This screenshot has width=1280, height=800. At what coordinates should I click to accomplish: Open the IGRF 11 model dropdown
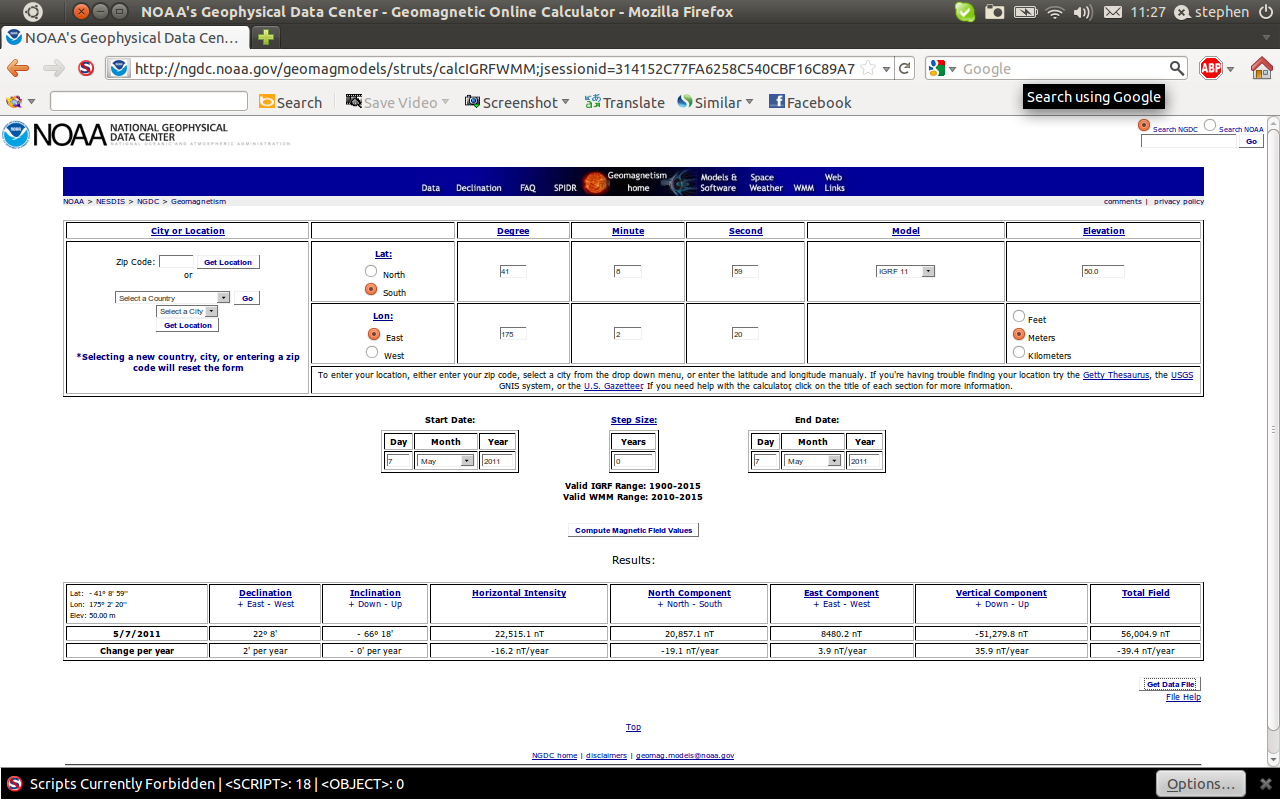click(905, 271)
